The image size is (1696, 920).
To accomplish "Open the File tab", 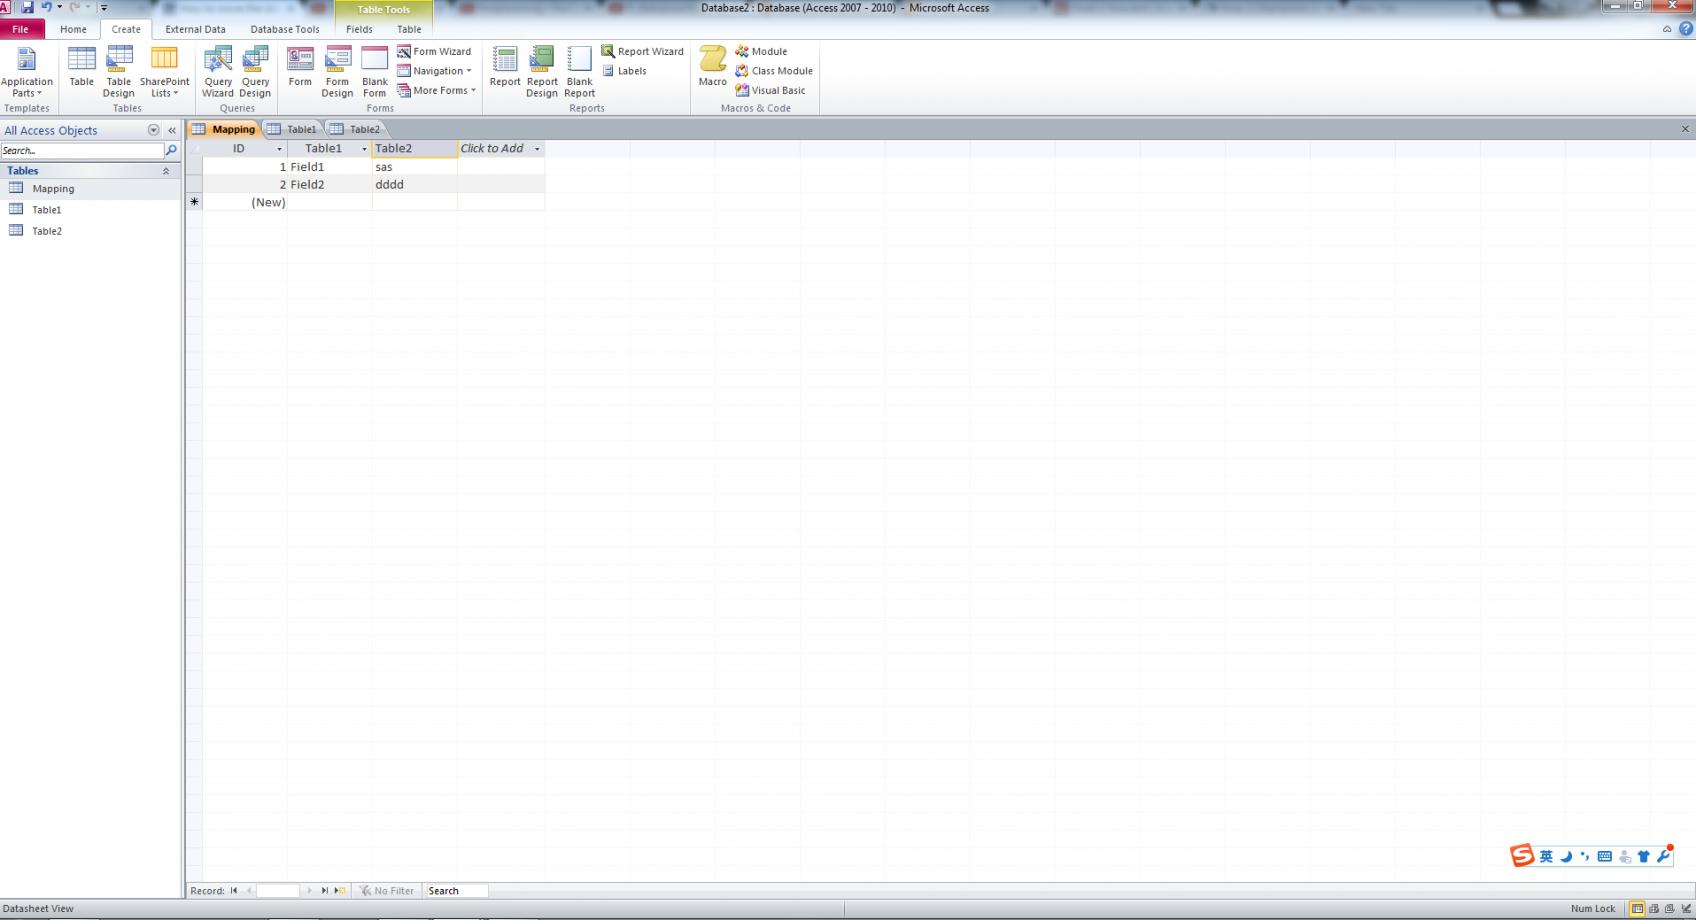I will click(20, 29).
